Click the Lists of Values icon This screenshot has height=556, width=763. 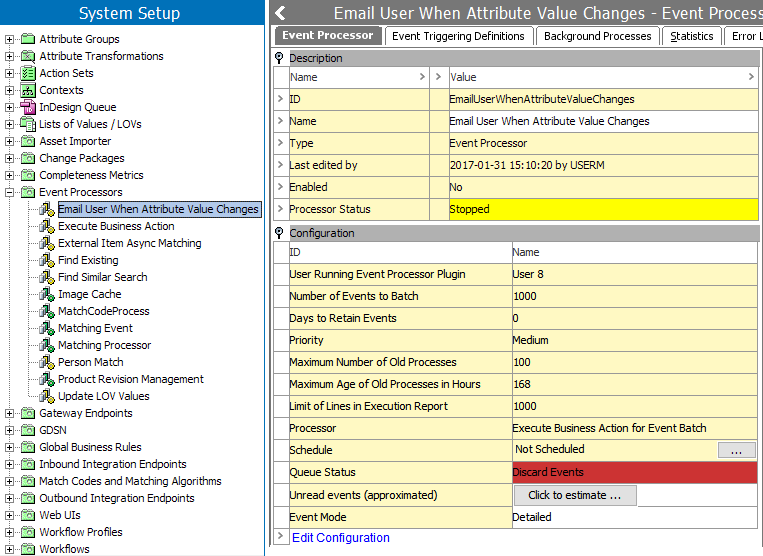click(28, 124)
